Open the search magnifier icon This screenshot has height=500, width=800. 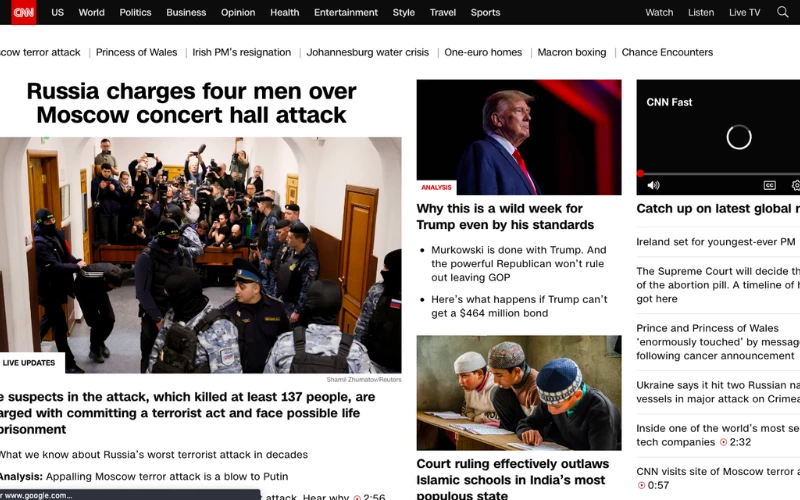point(783,12)
